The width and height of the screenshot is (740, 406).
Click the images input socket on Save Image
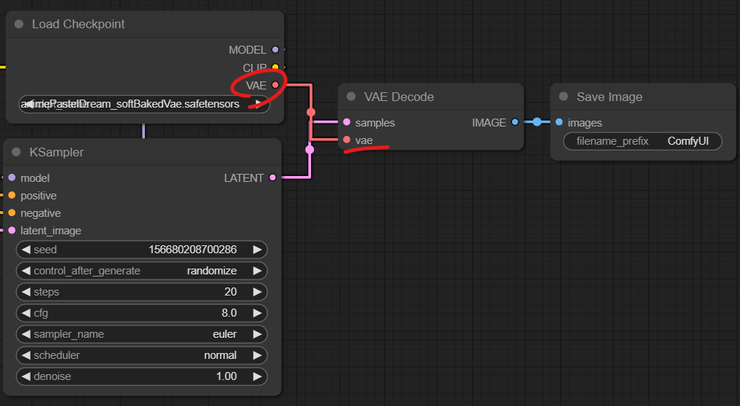pos(559,122)
